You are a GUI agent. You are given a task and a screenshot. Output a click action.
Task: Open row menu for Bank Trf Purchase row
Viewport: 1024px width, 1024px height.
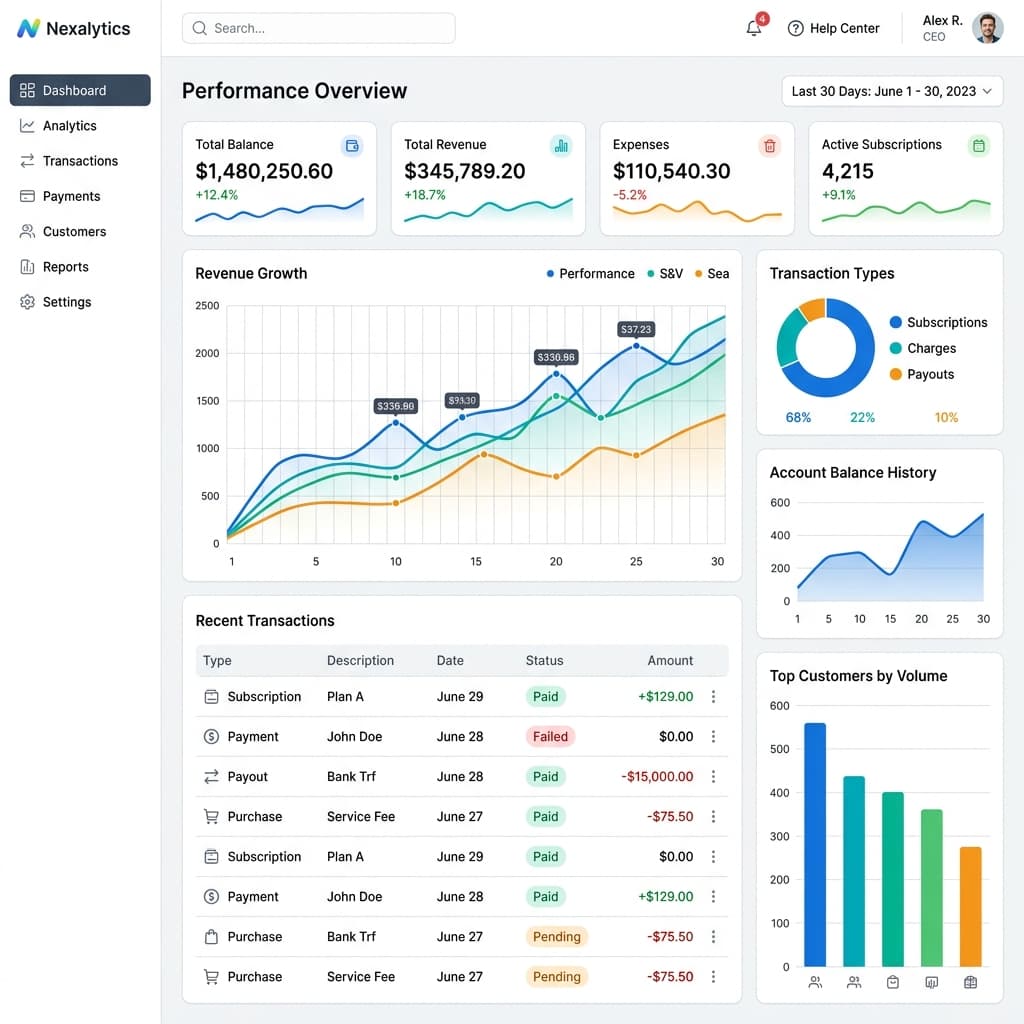713,936
